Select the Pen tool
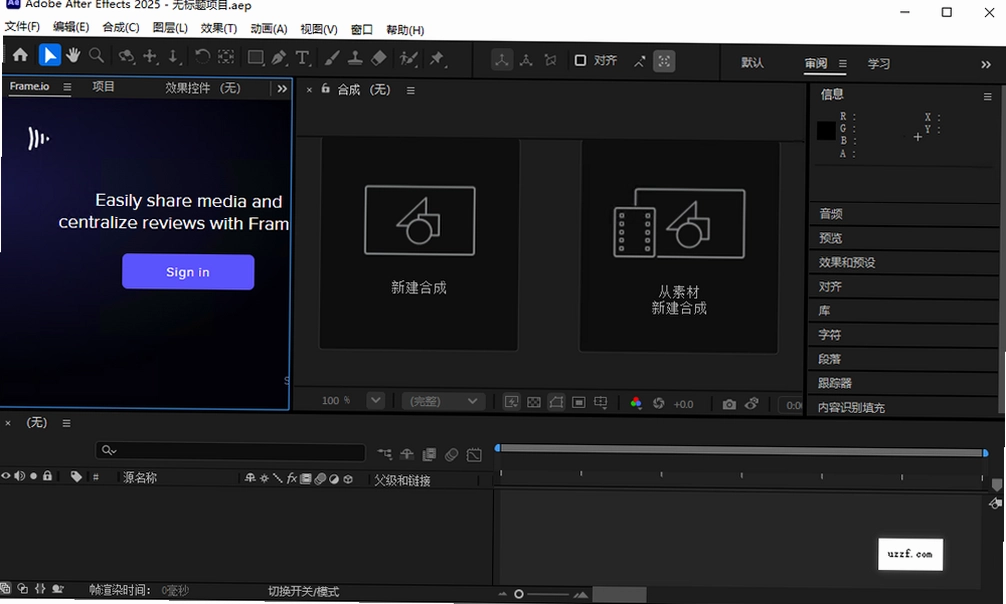 (279, 58)
